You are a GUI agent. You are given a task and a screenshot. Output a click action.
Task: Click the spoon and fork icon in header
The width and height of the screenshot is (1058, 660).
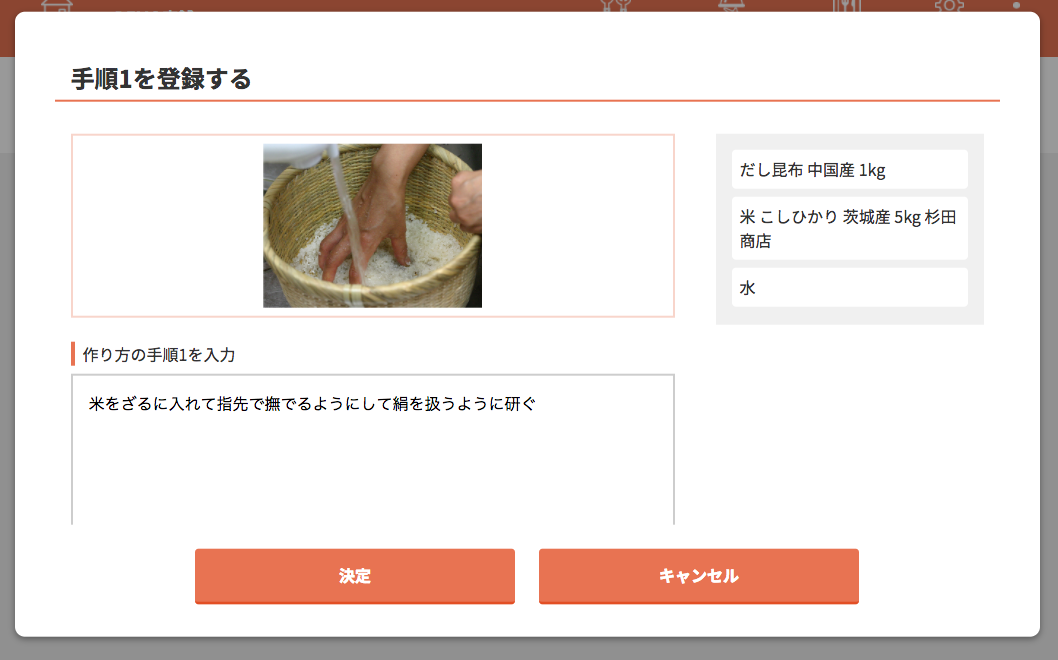pyautogui.click(x=615, y=5)
